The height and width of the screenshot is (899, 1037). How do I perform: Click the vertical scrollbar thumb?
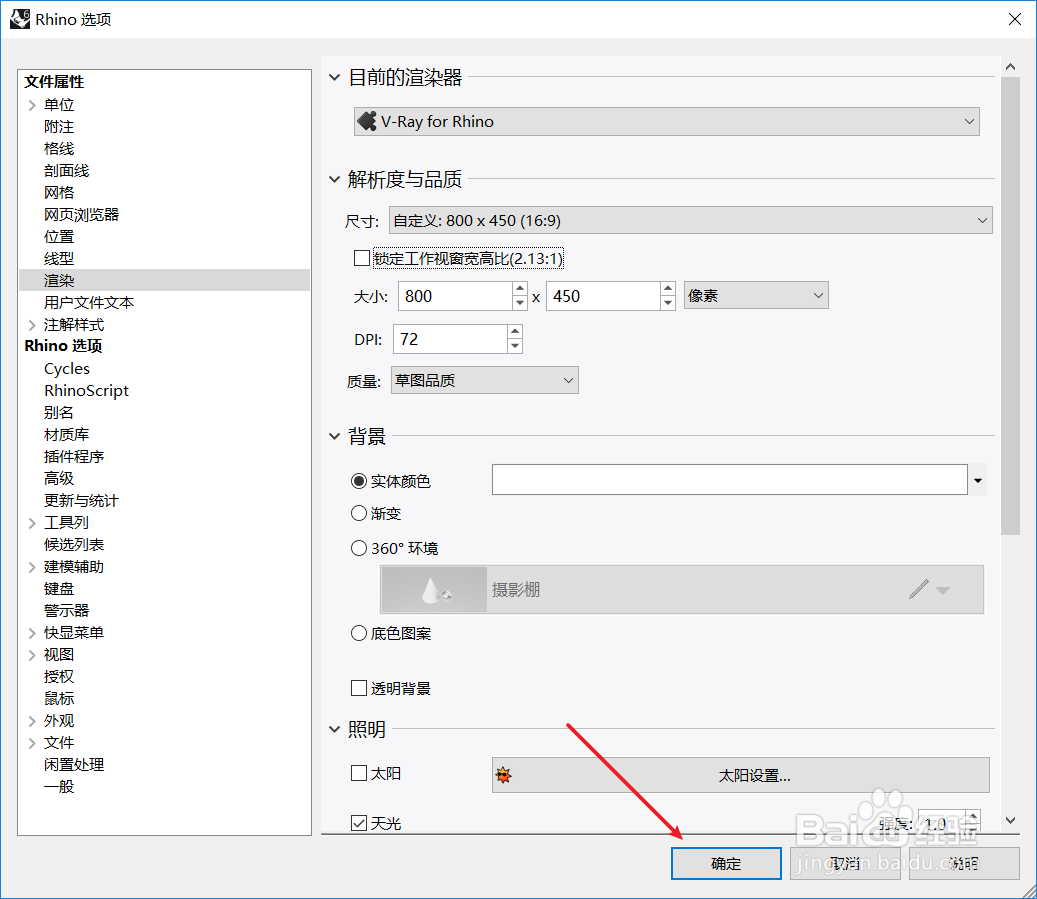tap(1010, 306)
